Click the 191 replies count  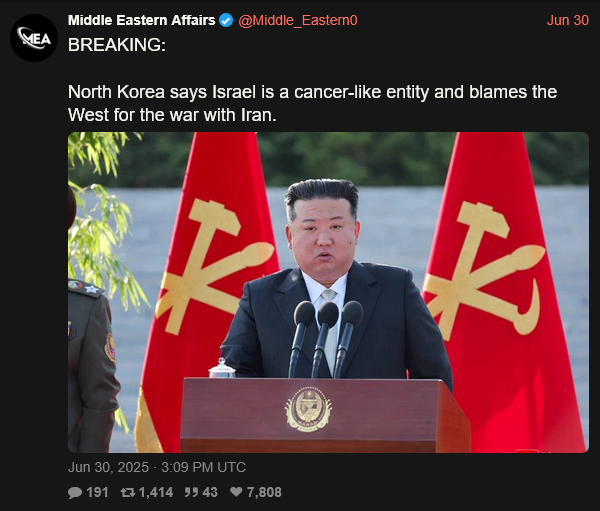(97, 492)
